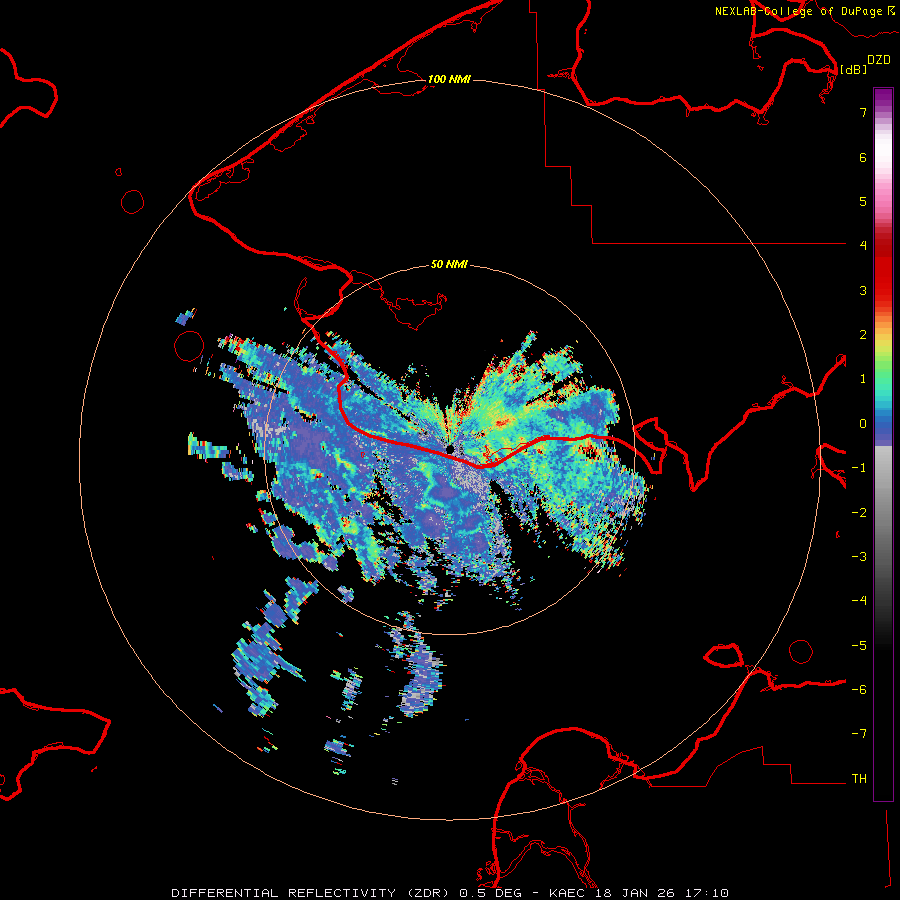The image size is (900, 900).
Task: Click the black radar site dot at center
Action: tap(450, 448)
